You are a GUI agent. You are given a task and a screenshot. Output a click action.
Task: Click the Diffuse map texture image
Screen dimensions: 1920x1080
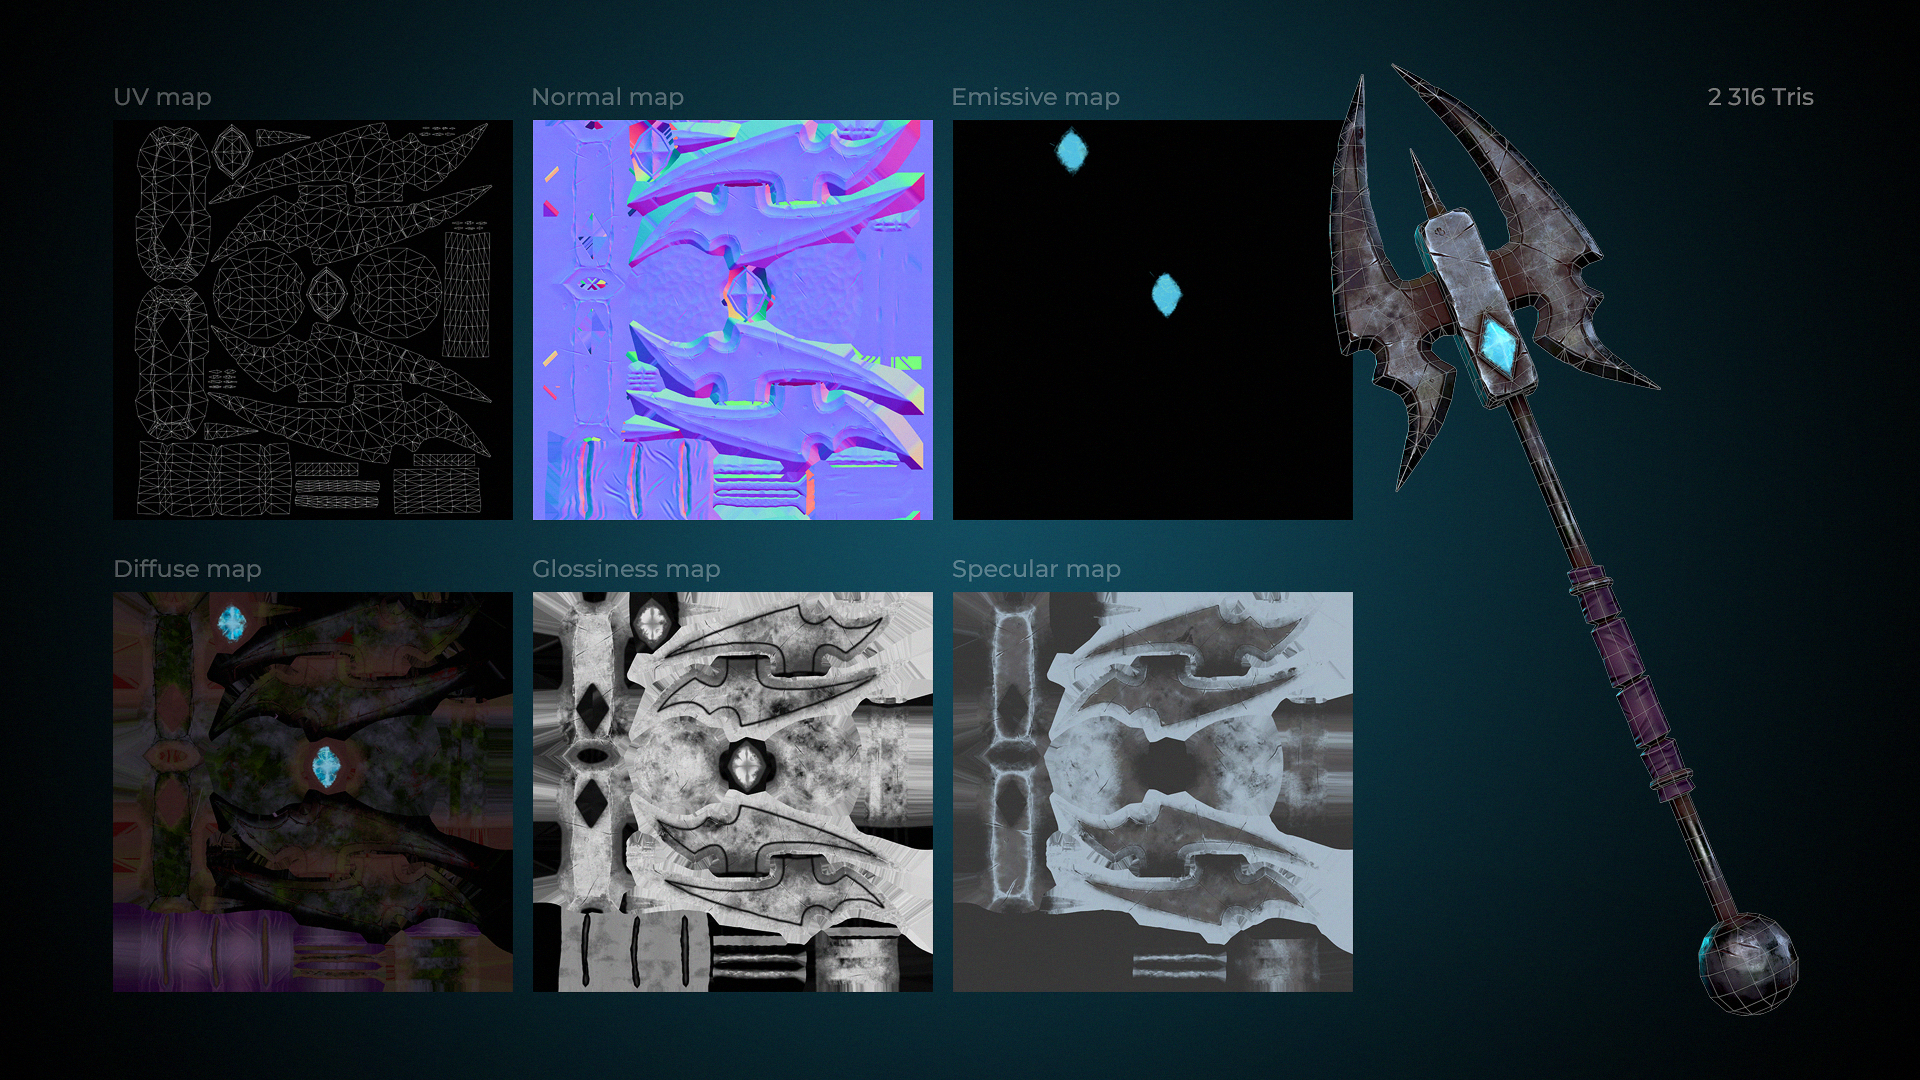click(x=312, y=792)
